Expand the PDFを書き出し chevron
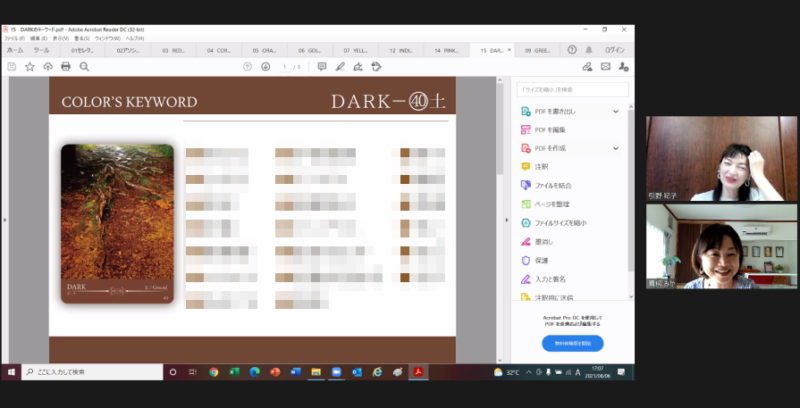The width and height of the screenshot is (800, 408). (x=616, y=111)
